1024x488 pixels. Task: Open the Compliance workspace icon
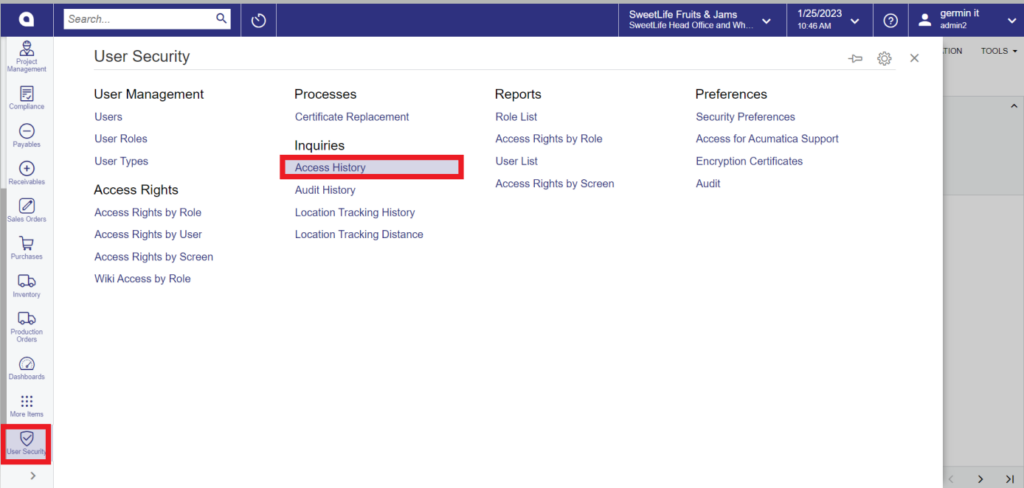(x=27, y=98)
